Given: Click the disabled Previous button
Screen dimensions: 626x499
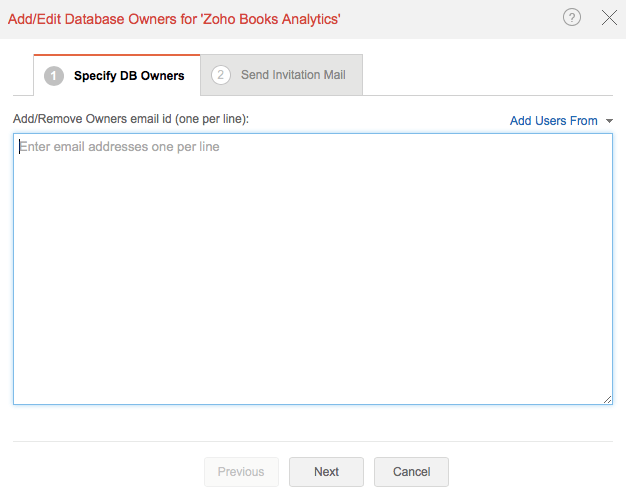Looking at the screenshot, I should pyautogui.click(x=241, y=472).
